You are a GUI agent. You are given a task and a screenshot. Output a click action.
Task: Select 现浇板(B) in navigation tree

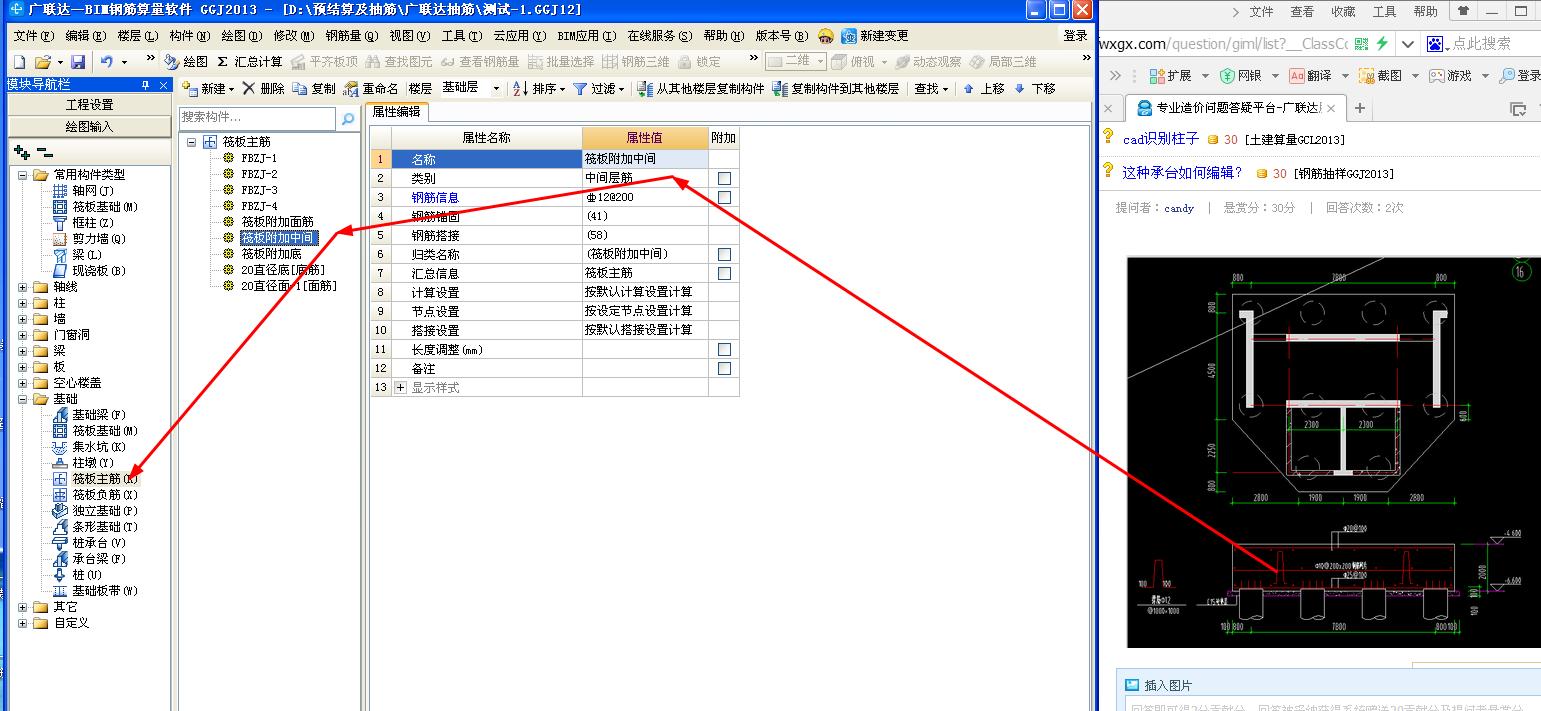[x=88, y=270]
